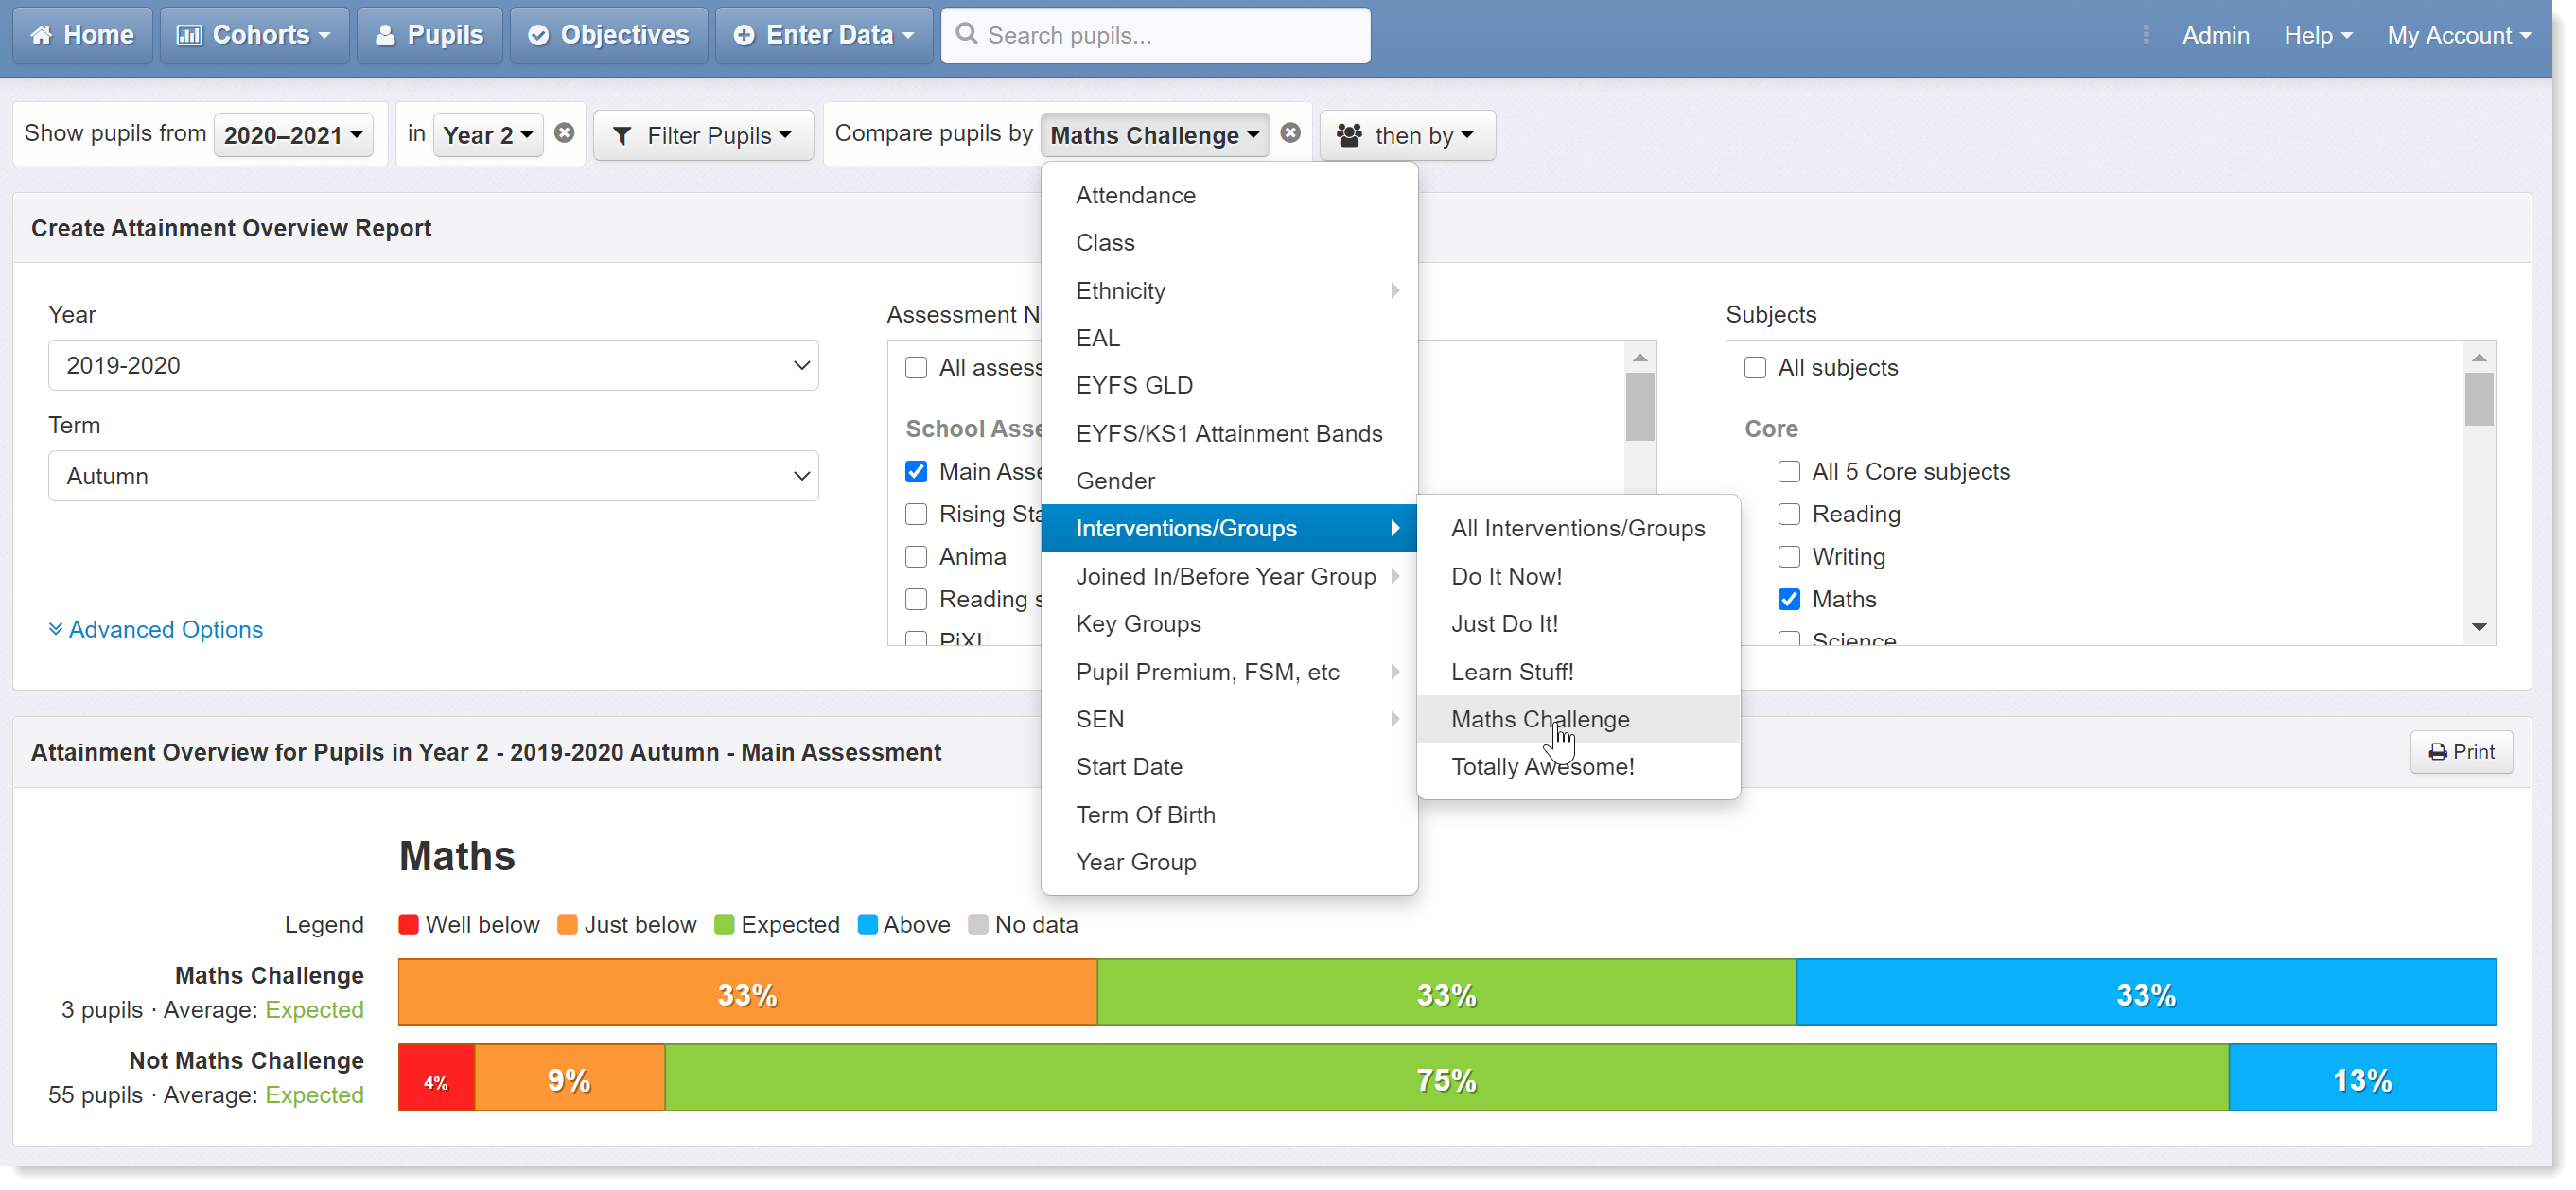Choose Maths Challenge in the submenu
This screenshot has height=1190, width=2576.
[x=1578, y=719]
